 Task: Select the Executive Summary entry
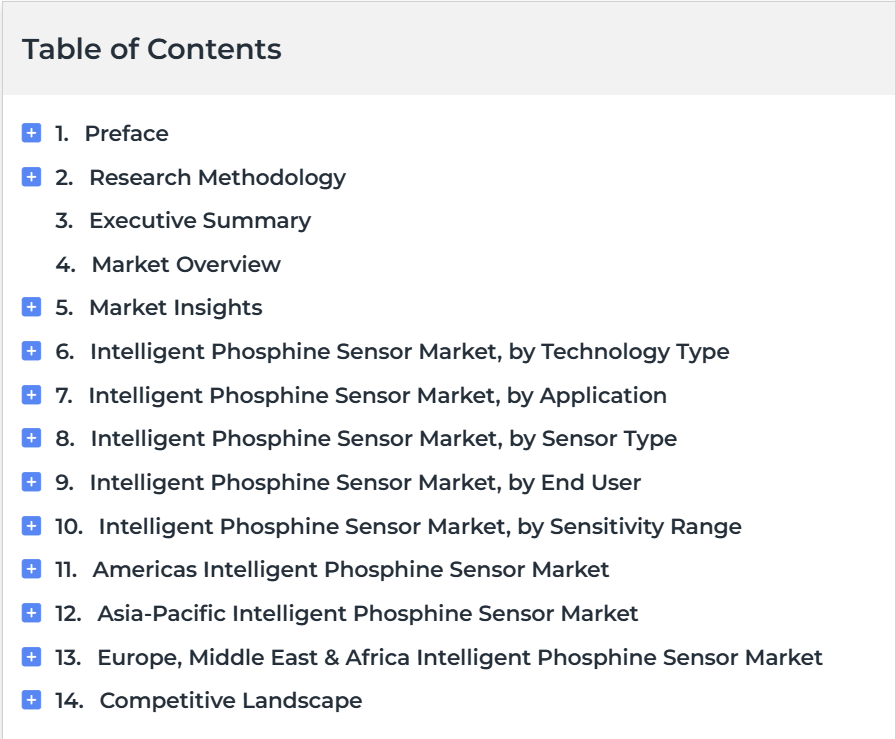coord(200,221)
